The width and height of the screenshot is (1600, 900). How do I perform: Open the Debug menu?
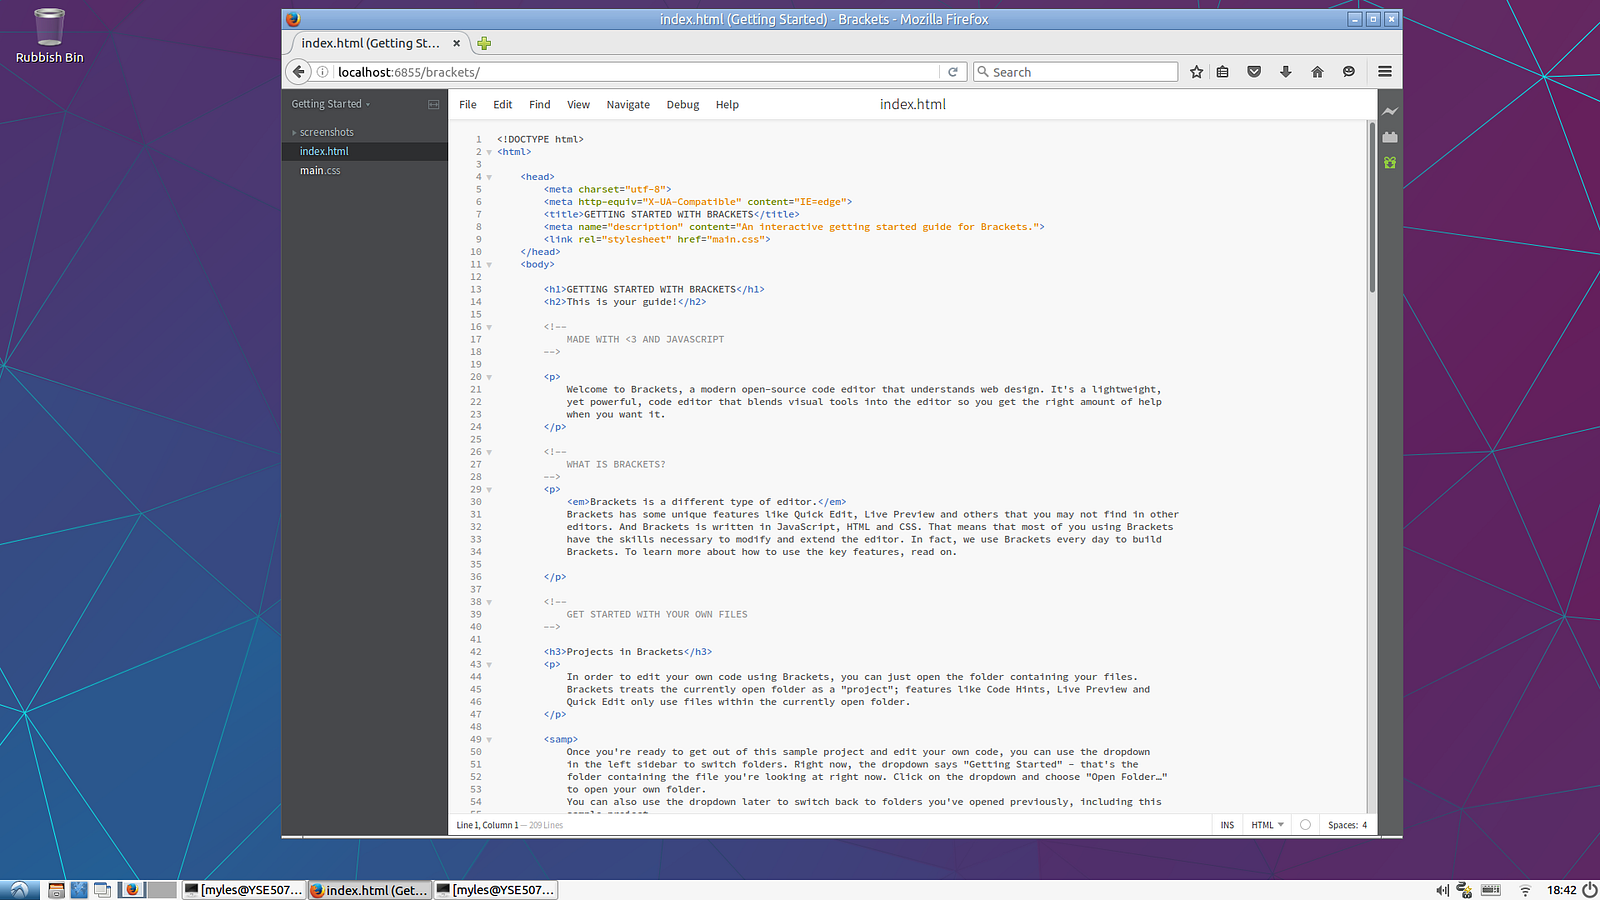tap(683, 105)
